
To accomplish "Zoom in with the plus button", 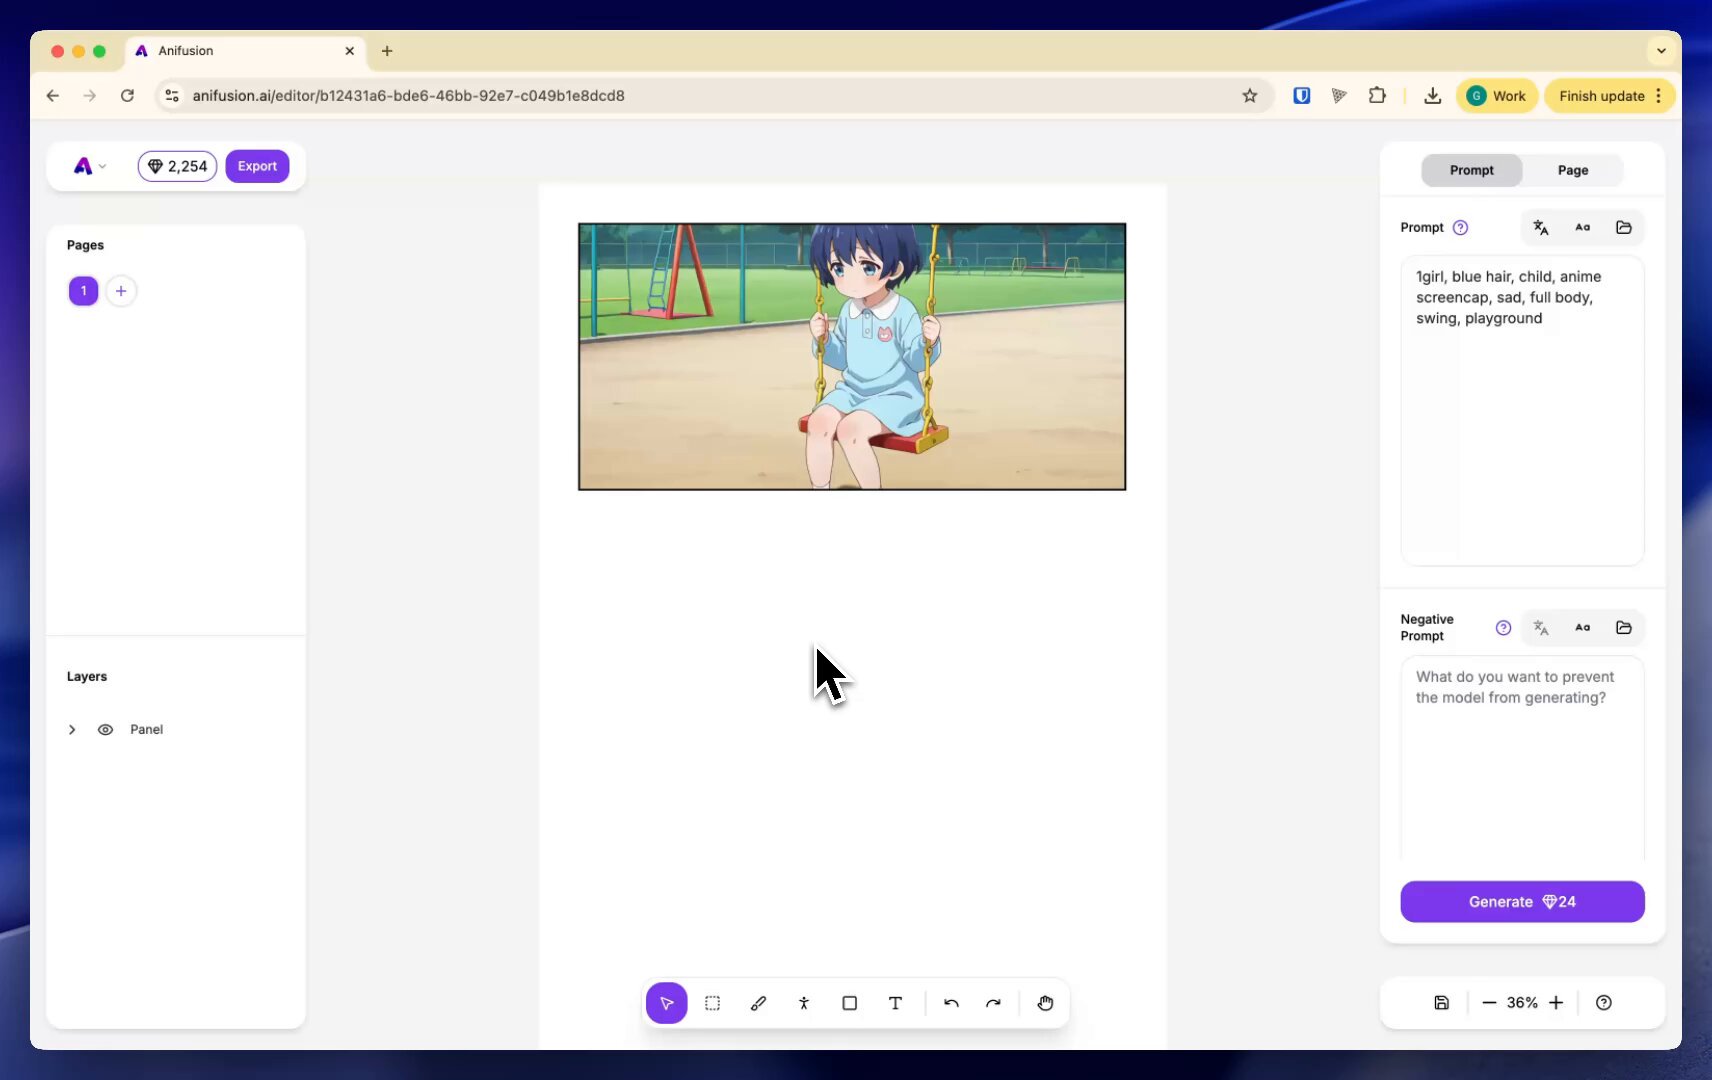I will point(1556,1003).
